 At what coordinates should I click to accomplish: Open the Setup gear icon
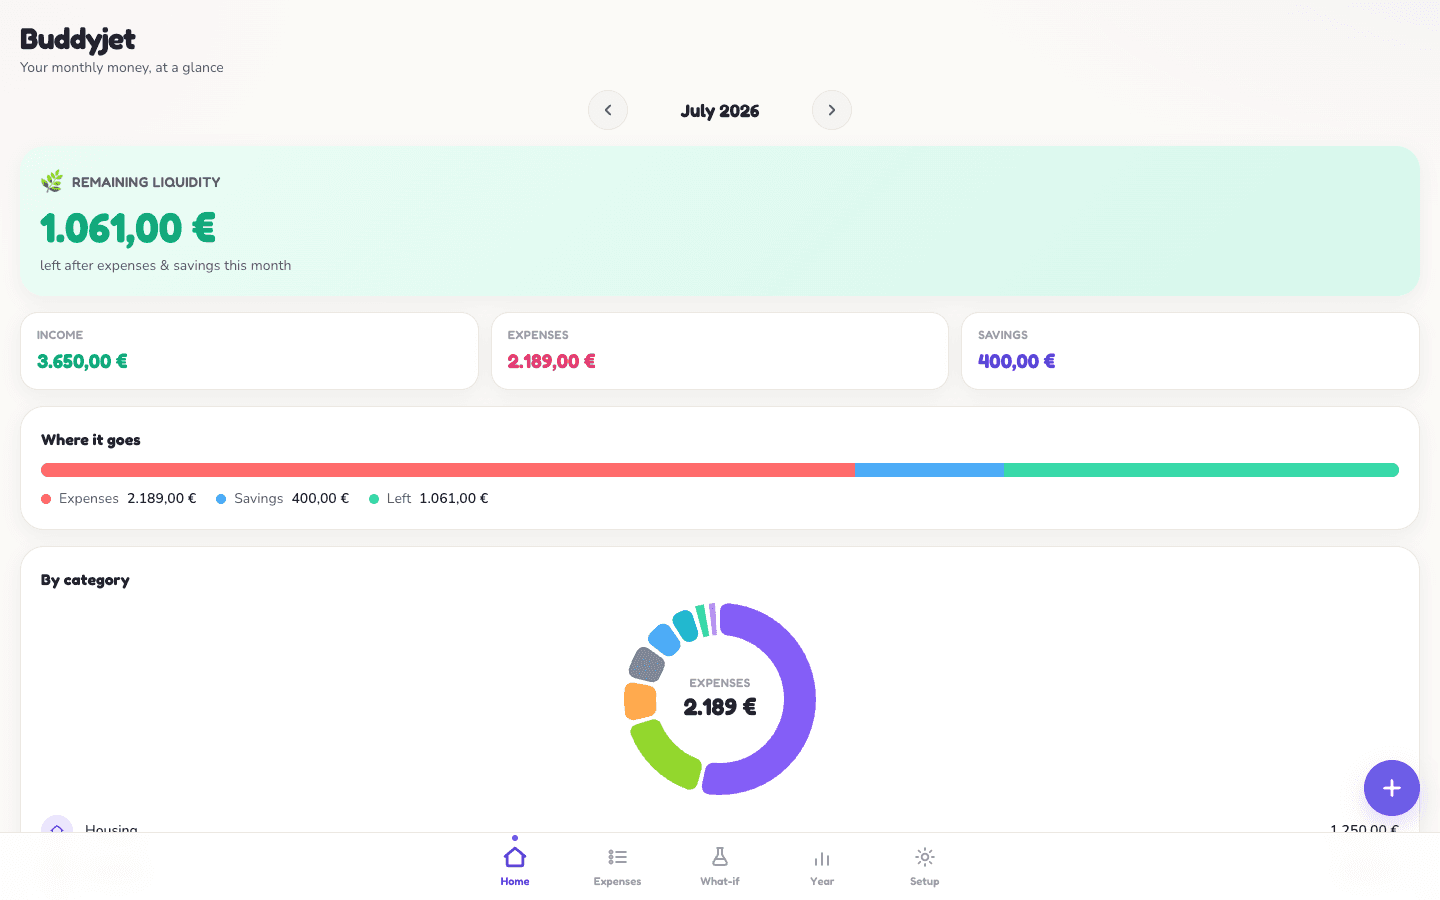(x=925, y=857)
